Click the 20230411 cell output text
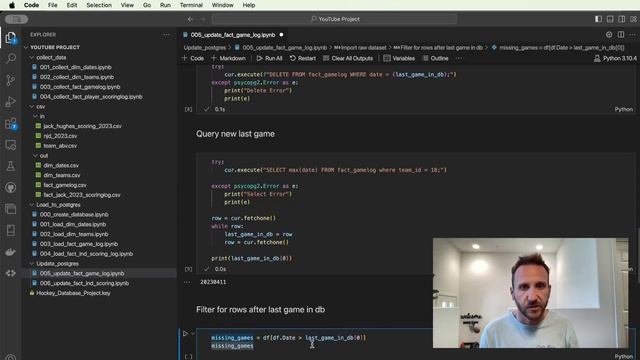The width and height of the screenshot is (640, 360). coord(213,282)
